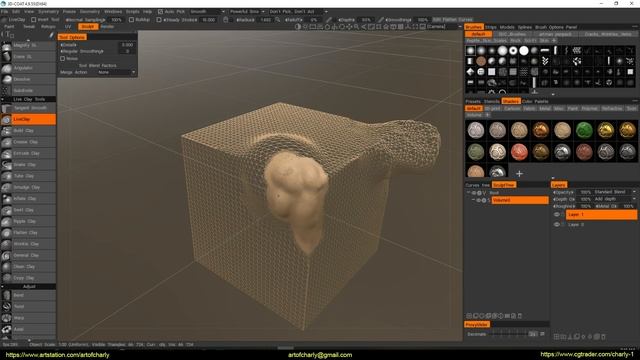The image size is (640, 360).
Task: Select the General Clay tool
Action: pos(28,255)
